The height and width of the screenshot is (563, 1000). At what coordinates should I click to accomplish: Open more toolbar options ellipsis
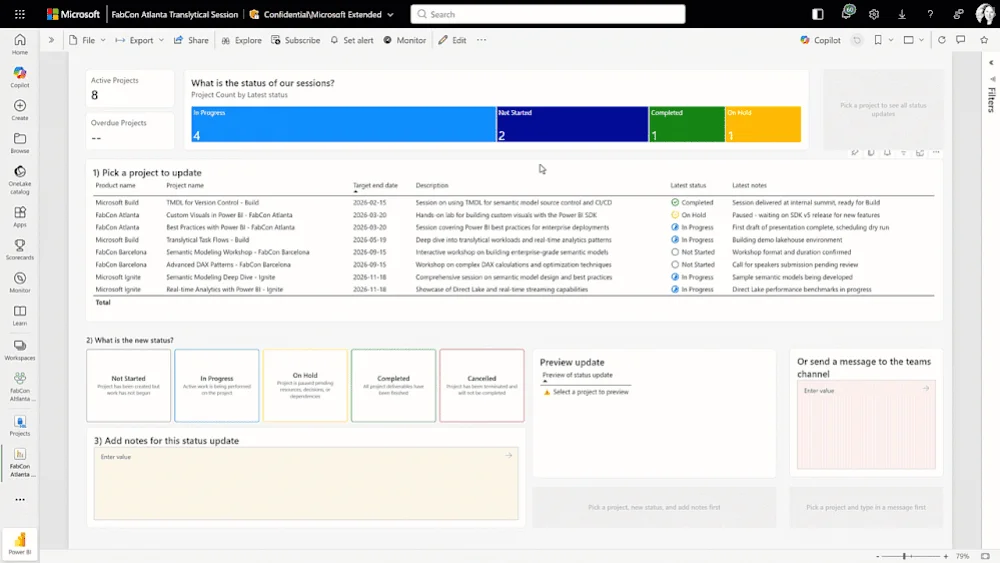click(482, 40)
